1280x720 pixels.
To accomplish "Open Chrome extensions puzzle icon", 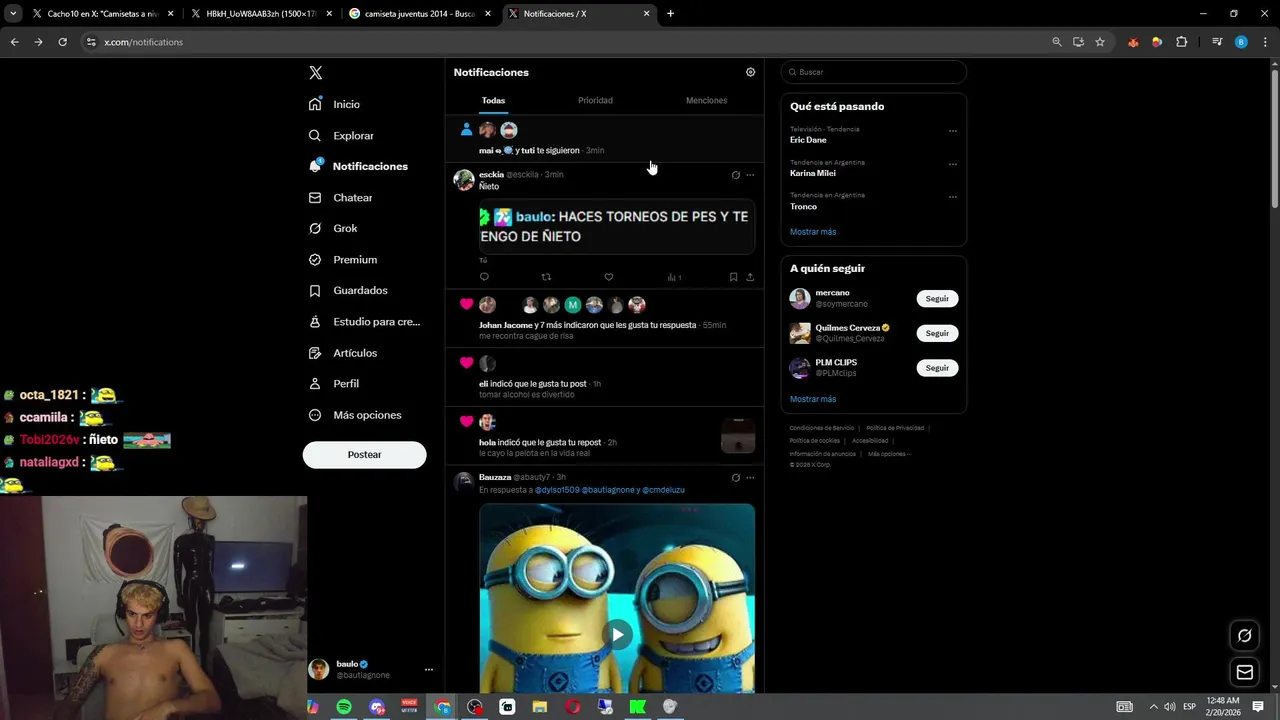I will coord(1181,42).
